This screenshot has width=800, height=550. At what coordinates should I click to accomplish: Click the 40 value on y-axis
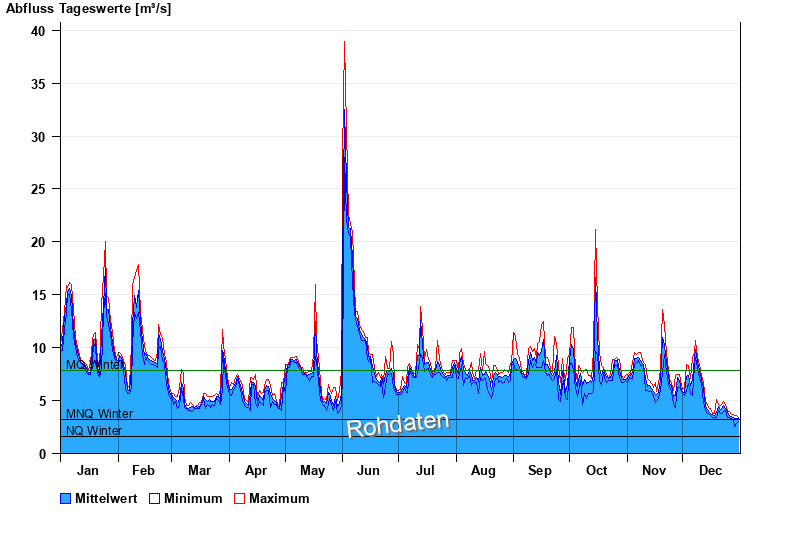coord(38,31)
